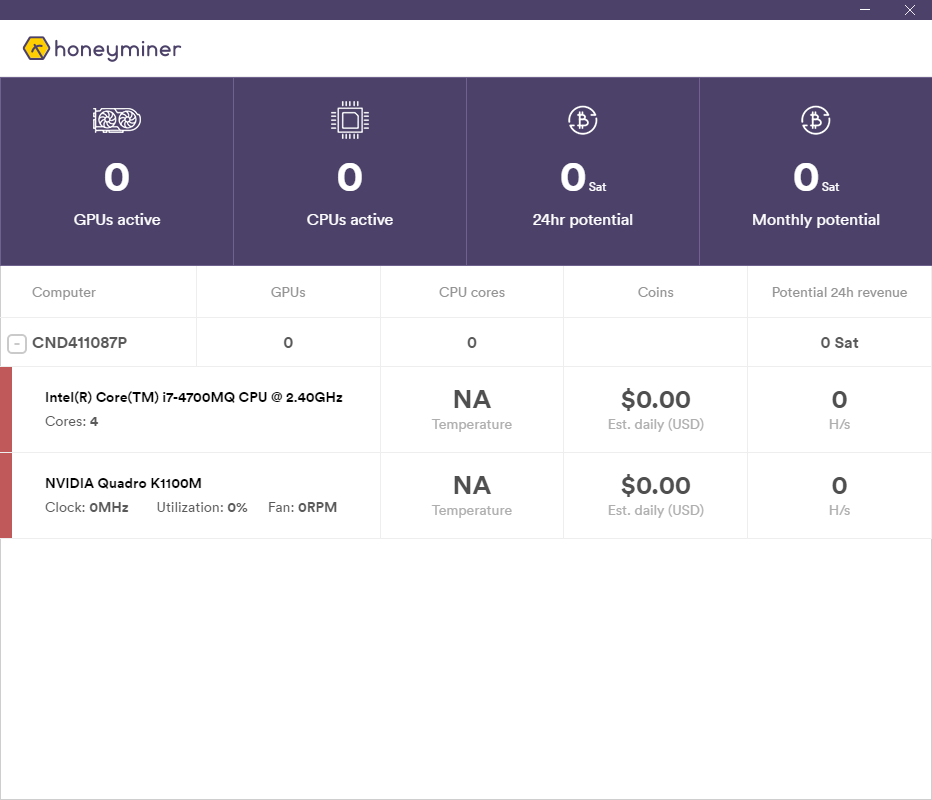Click the CPU cores count 0 in CND411087P row
This screenshot has height=800, width=932.
click(x=472, y=343)
